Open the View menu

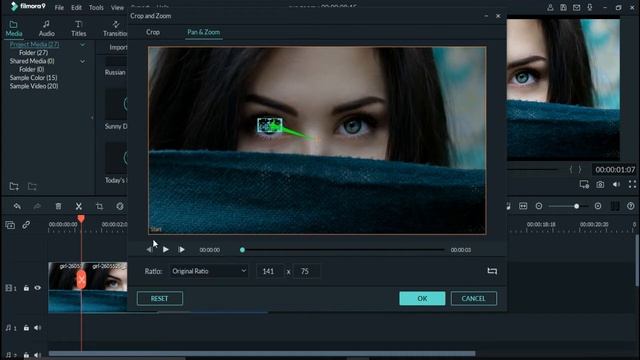117,8
